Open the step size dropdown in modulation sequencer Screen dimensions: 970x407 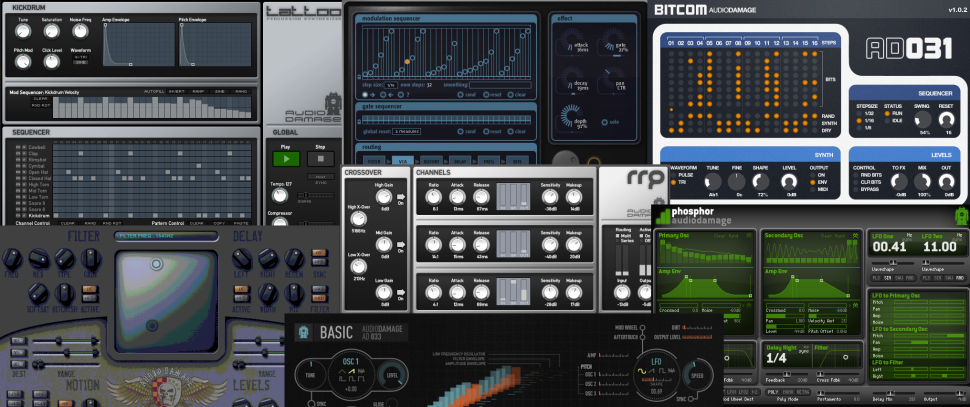[x=391, y=85]
